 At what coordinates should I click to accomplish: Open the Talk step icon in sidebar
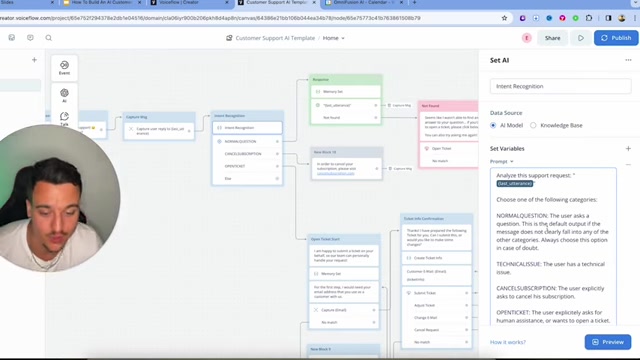64,118
